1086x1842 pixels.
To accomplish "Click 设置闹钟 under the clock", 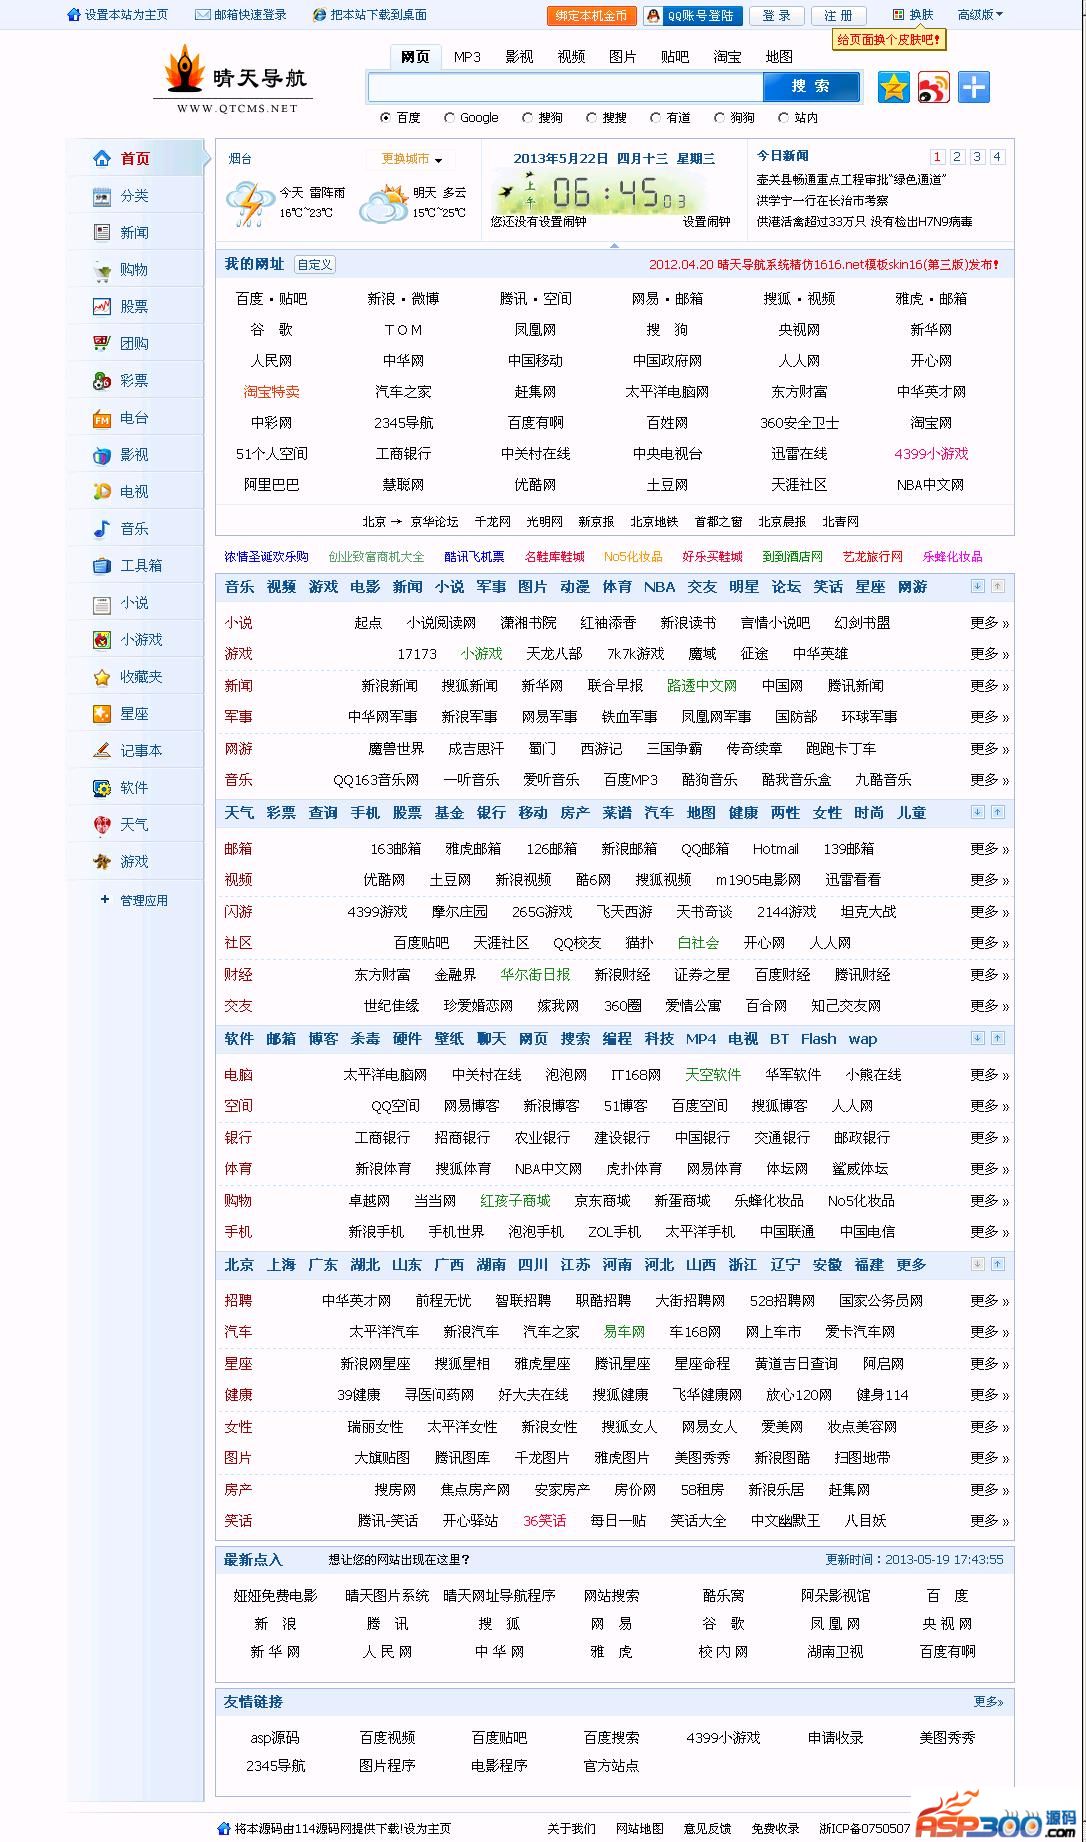I will [706, 222].
